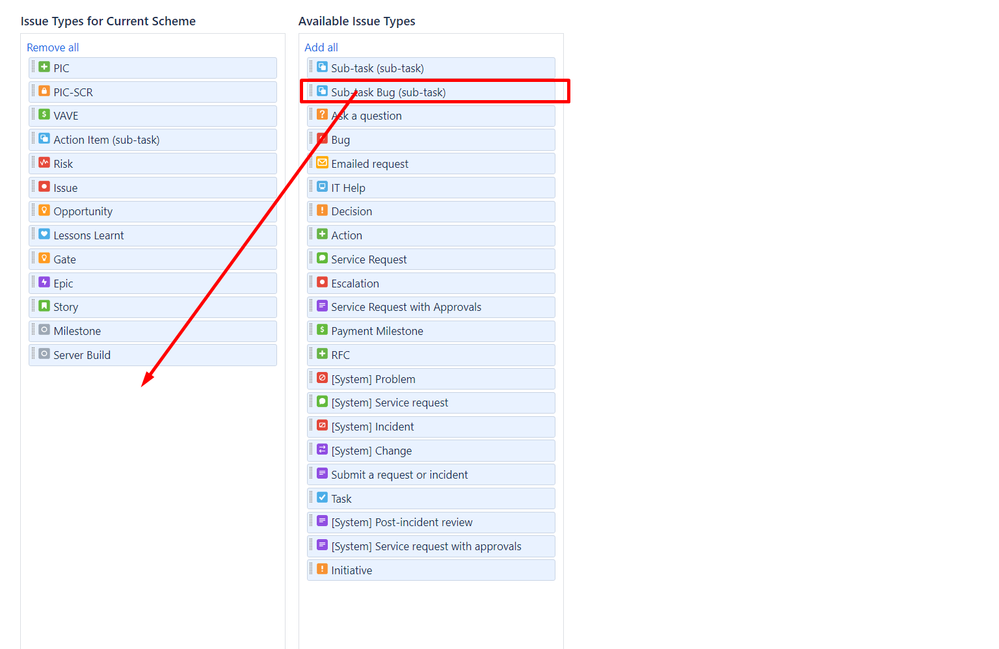Select the [System] Problem row
This screenshot has width=999, height=649.
click(431, 379)
